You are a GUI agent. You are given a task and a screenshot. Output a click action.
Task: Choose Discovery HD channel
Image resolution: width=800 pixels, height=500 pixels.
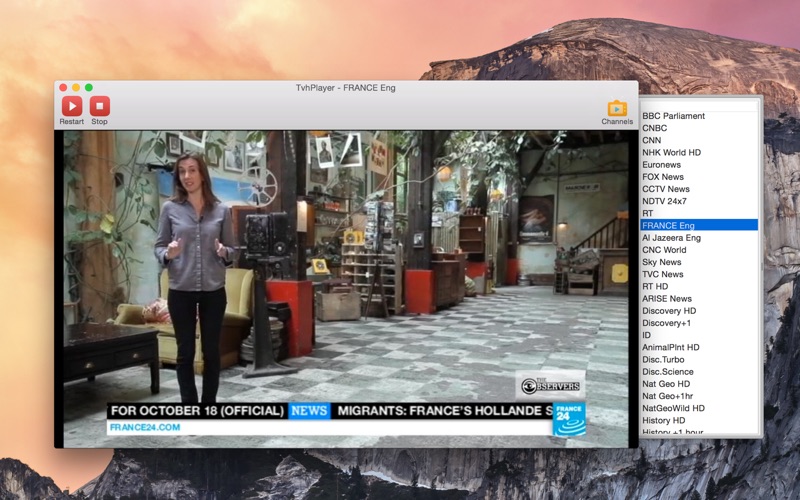click(699, 311)
